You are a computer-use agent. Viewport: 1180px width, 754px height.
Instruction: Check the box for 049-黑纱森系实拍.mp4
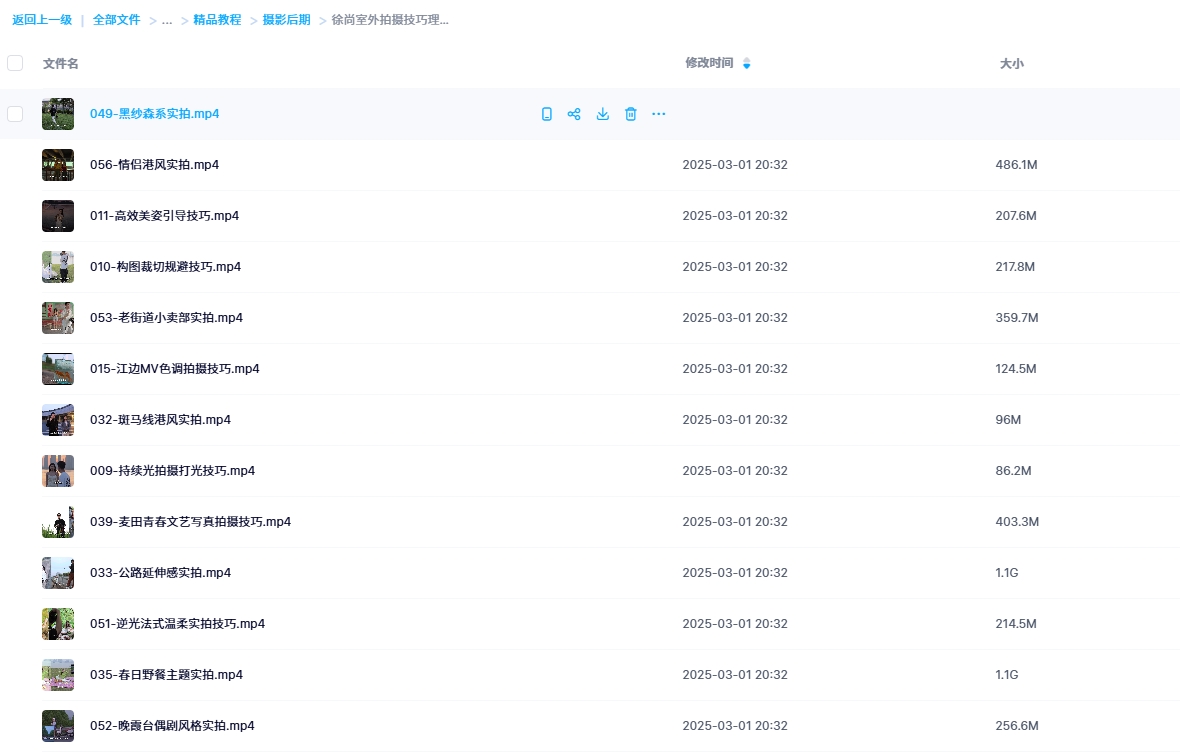[x=15, y=114]
